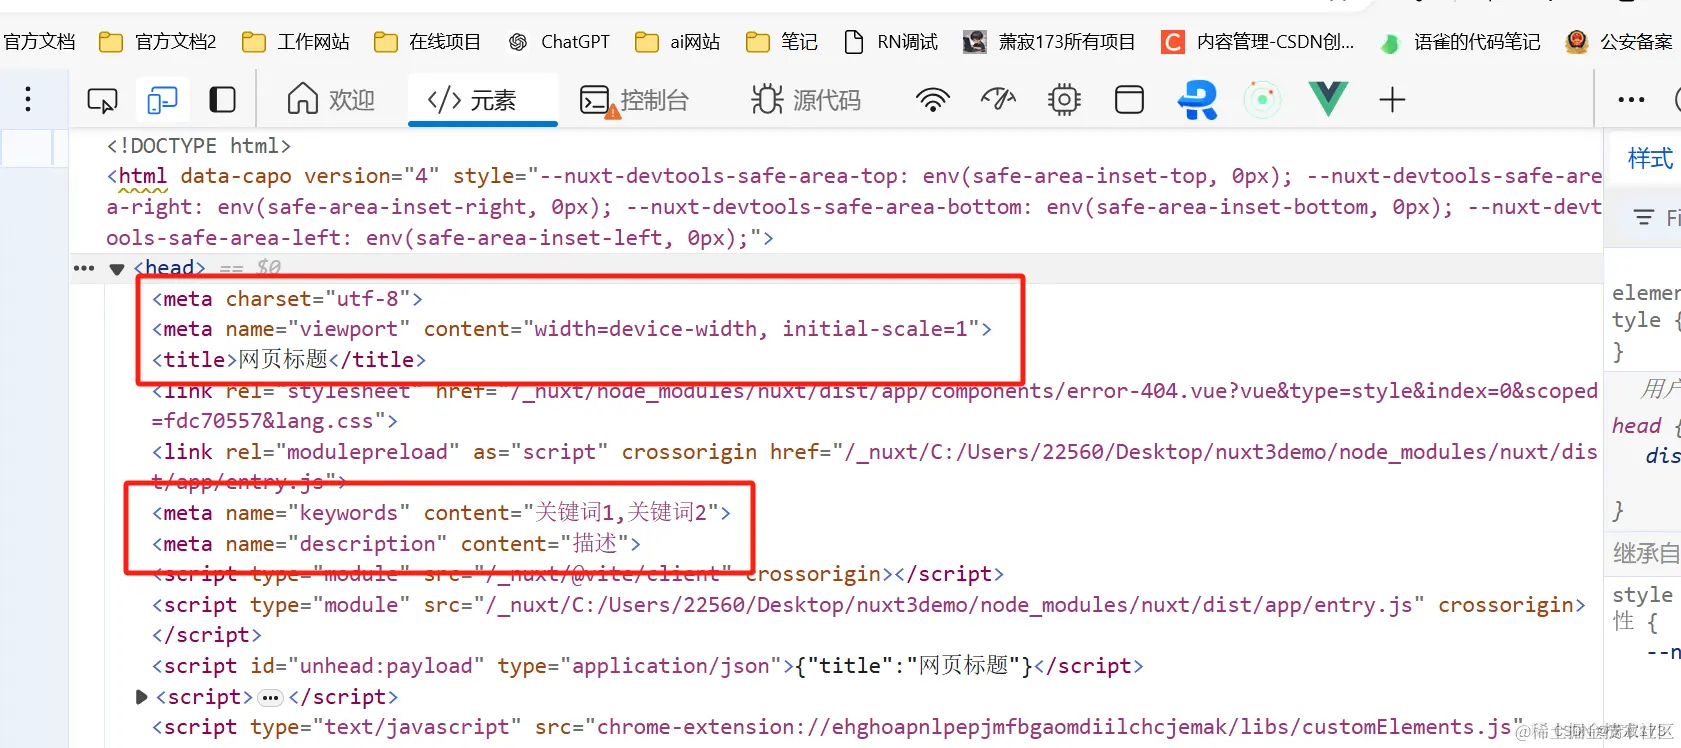Open the 笔记 bookmark folder
The image size is (1681, 748).
coord(782,42)
